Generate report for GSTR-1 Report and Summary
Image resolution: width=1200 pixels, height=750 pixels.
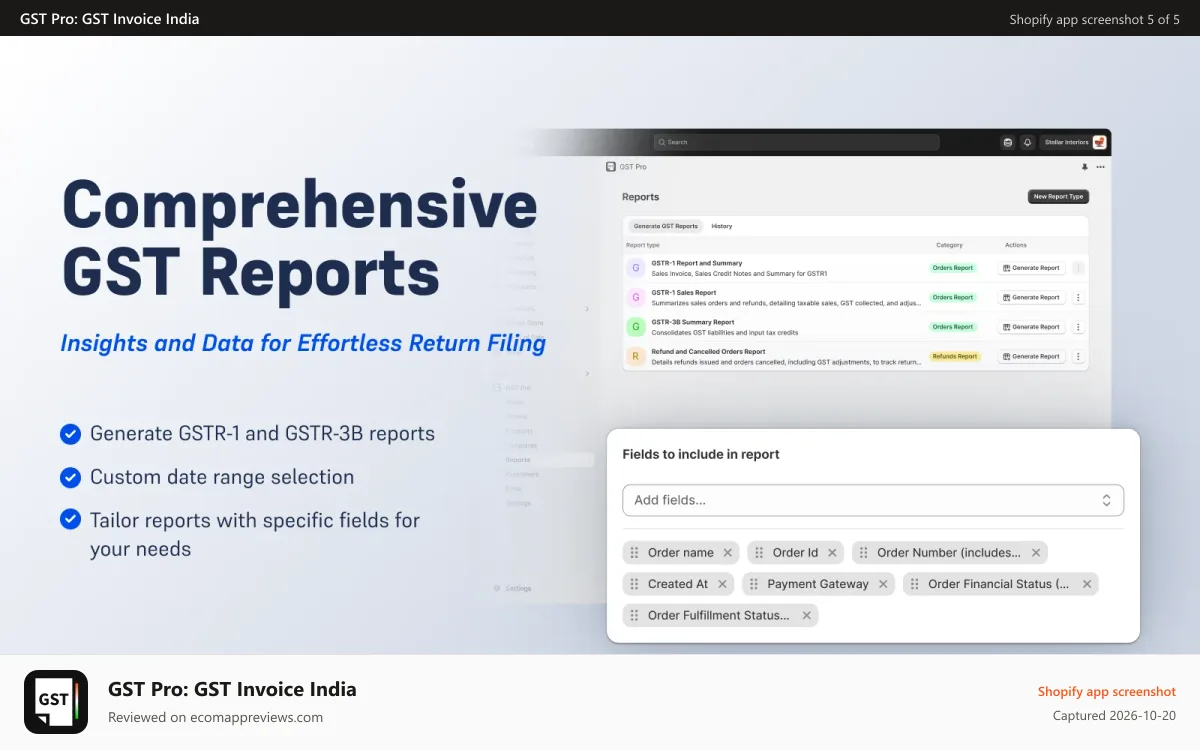pyautogui.click(x=1032, y=268)
